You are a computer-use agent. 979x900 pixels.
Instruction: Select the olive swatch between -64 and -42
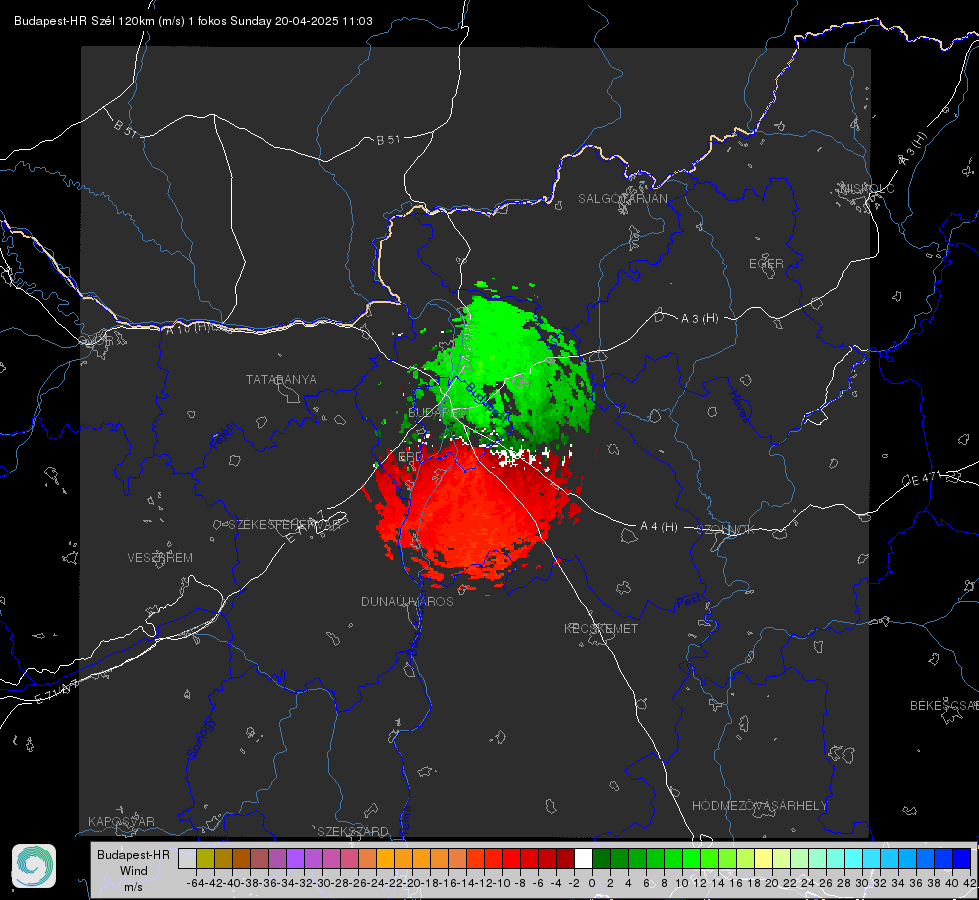[205, 858]
